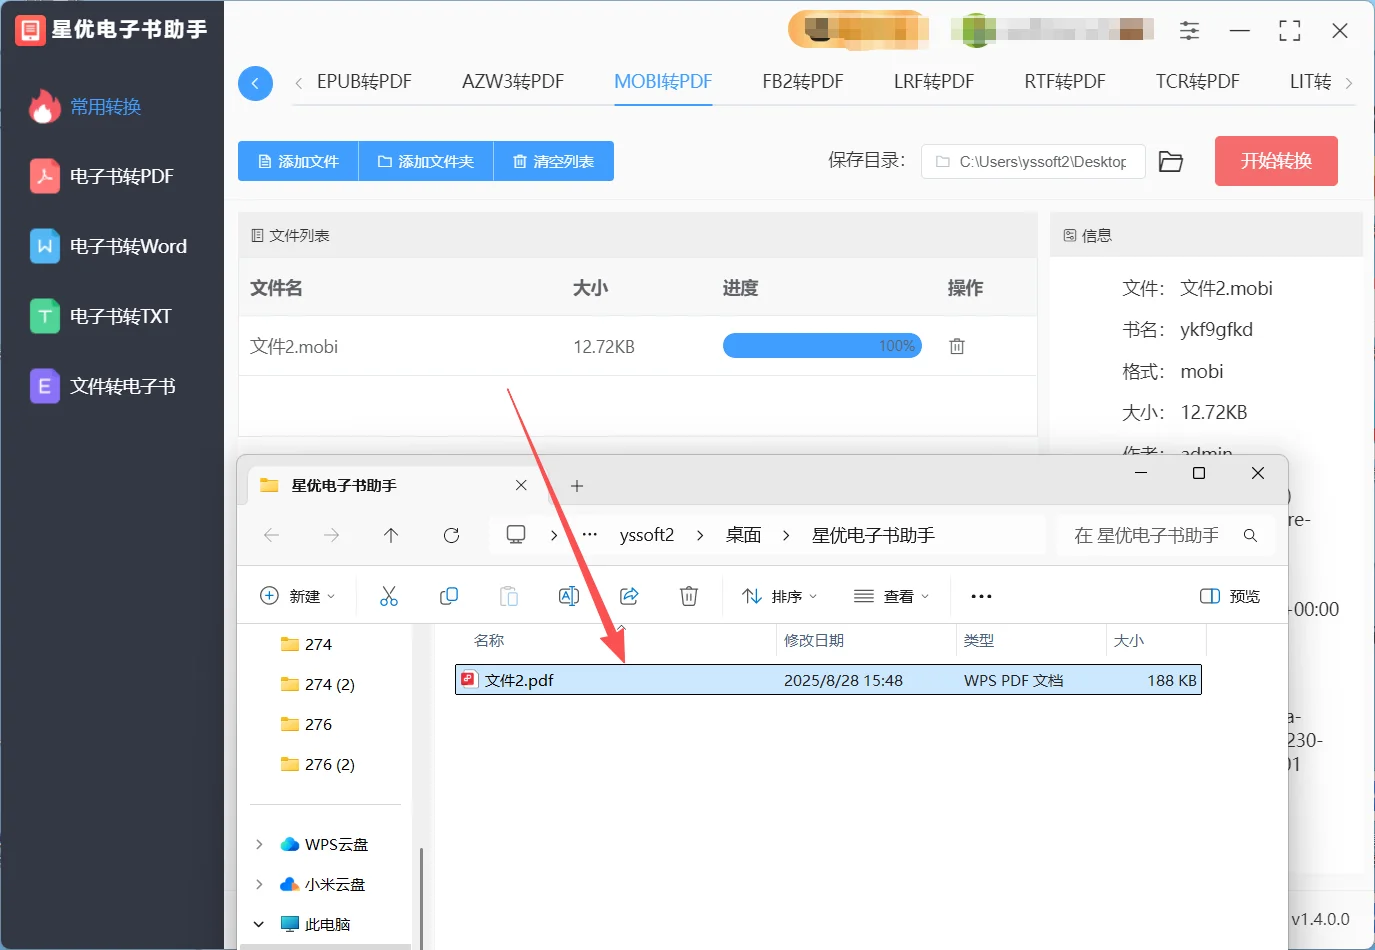The image size is (1375, 950).
Task: Click the 星优电子书助手 app logo
Action: point(30,31)
